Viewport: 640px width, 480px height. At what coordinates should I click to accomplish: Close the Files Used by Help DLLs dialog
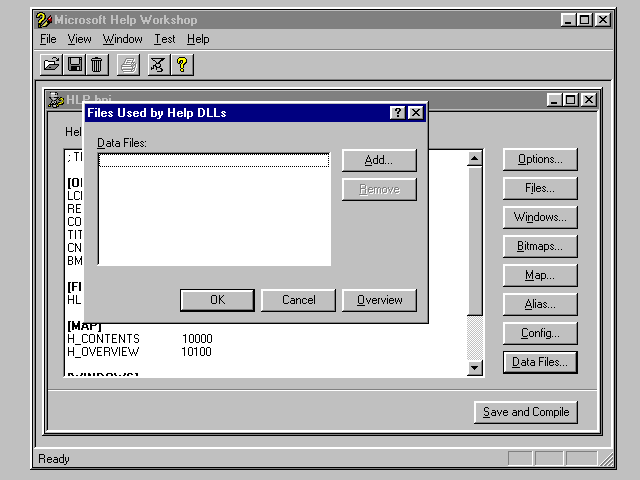(x=416, y=113)
